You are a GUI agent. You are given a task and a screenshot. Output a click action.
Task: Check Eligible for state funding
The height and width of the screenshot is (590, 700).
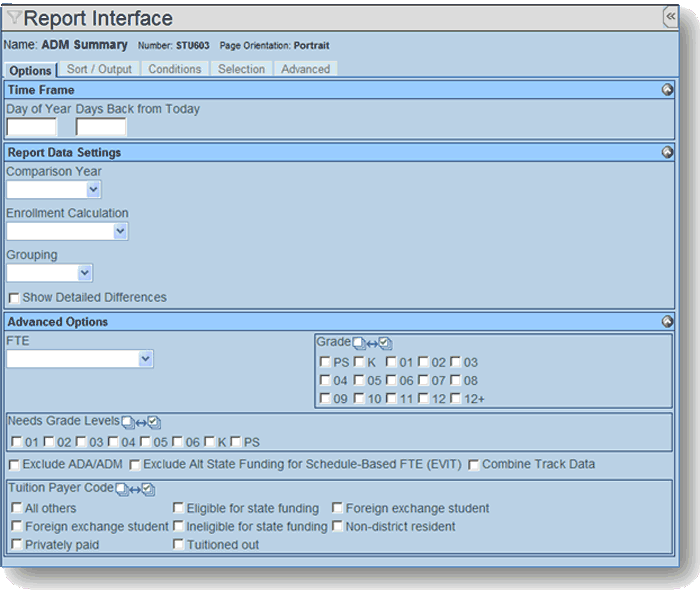click(x=178, y=507)
